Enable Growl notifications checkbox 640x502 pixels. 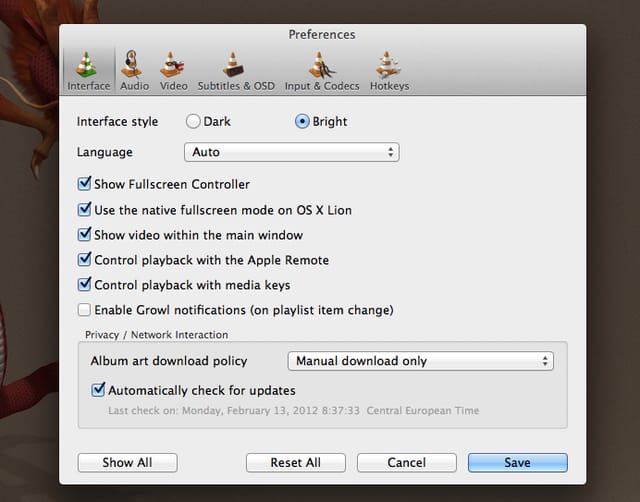point(84,310)
